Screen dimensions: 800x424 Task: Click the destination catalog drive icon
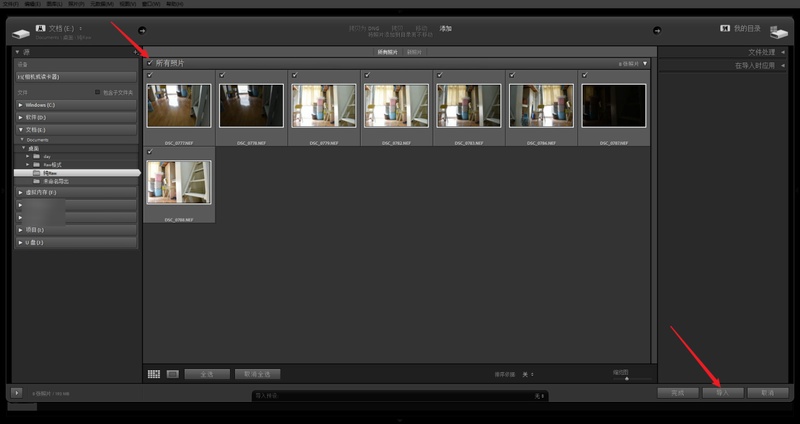click(x=780, y=31)
